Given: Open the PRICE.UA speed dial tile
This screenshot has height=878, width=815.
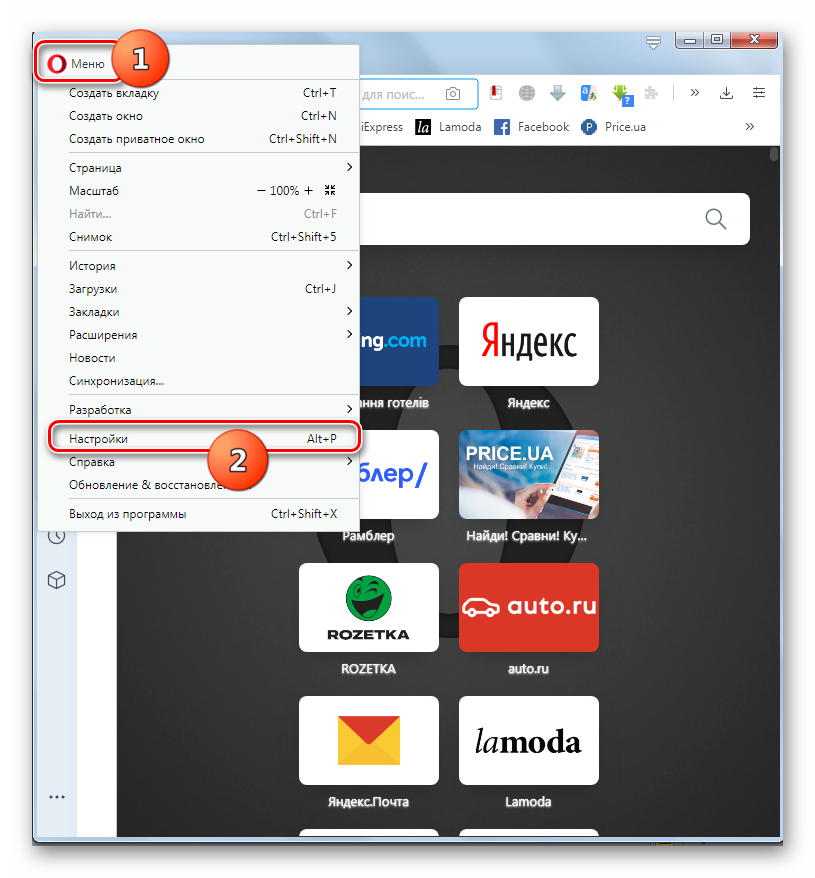Looking at the screenshot, I should (529, 474).
